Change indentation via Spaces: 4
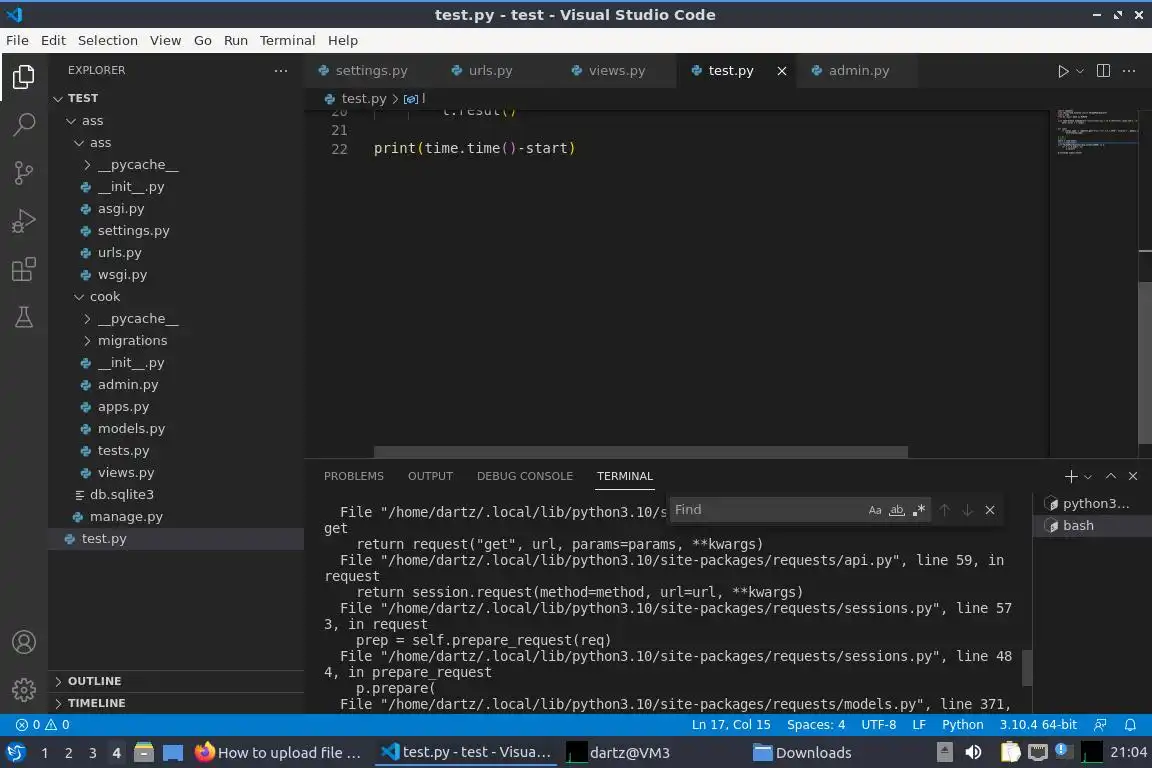Screen dimensions: 1152x768 coord(816,725)
